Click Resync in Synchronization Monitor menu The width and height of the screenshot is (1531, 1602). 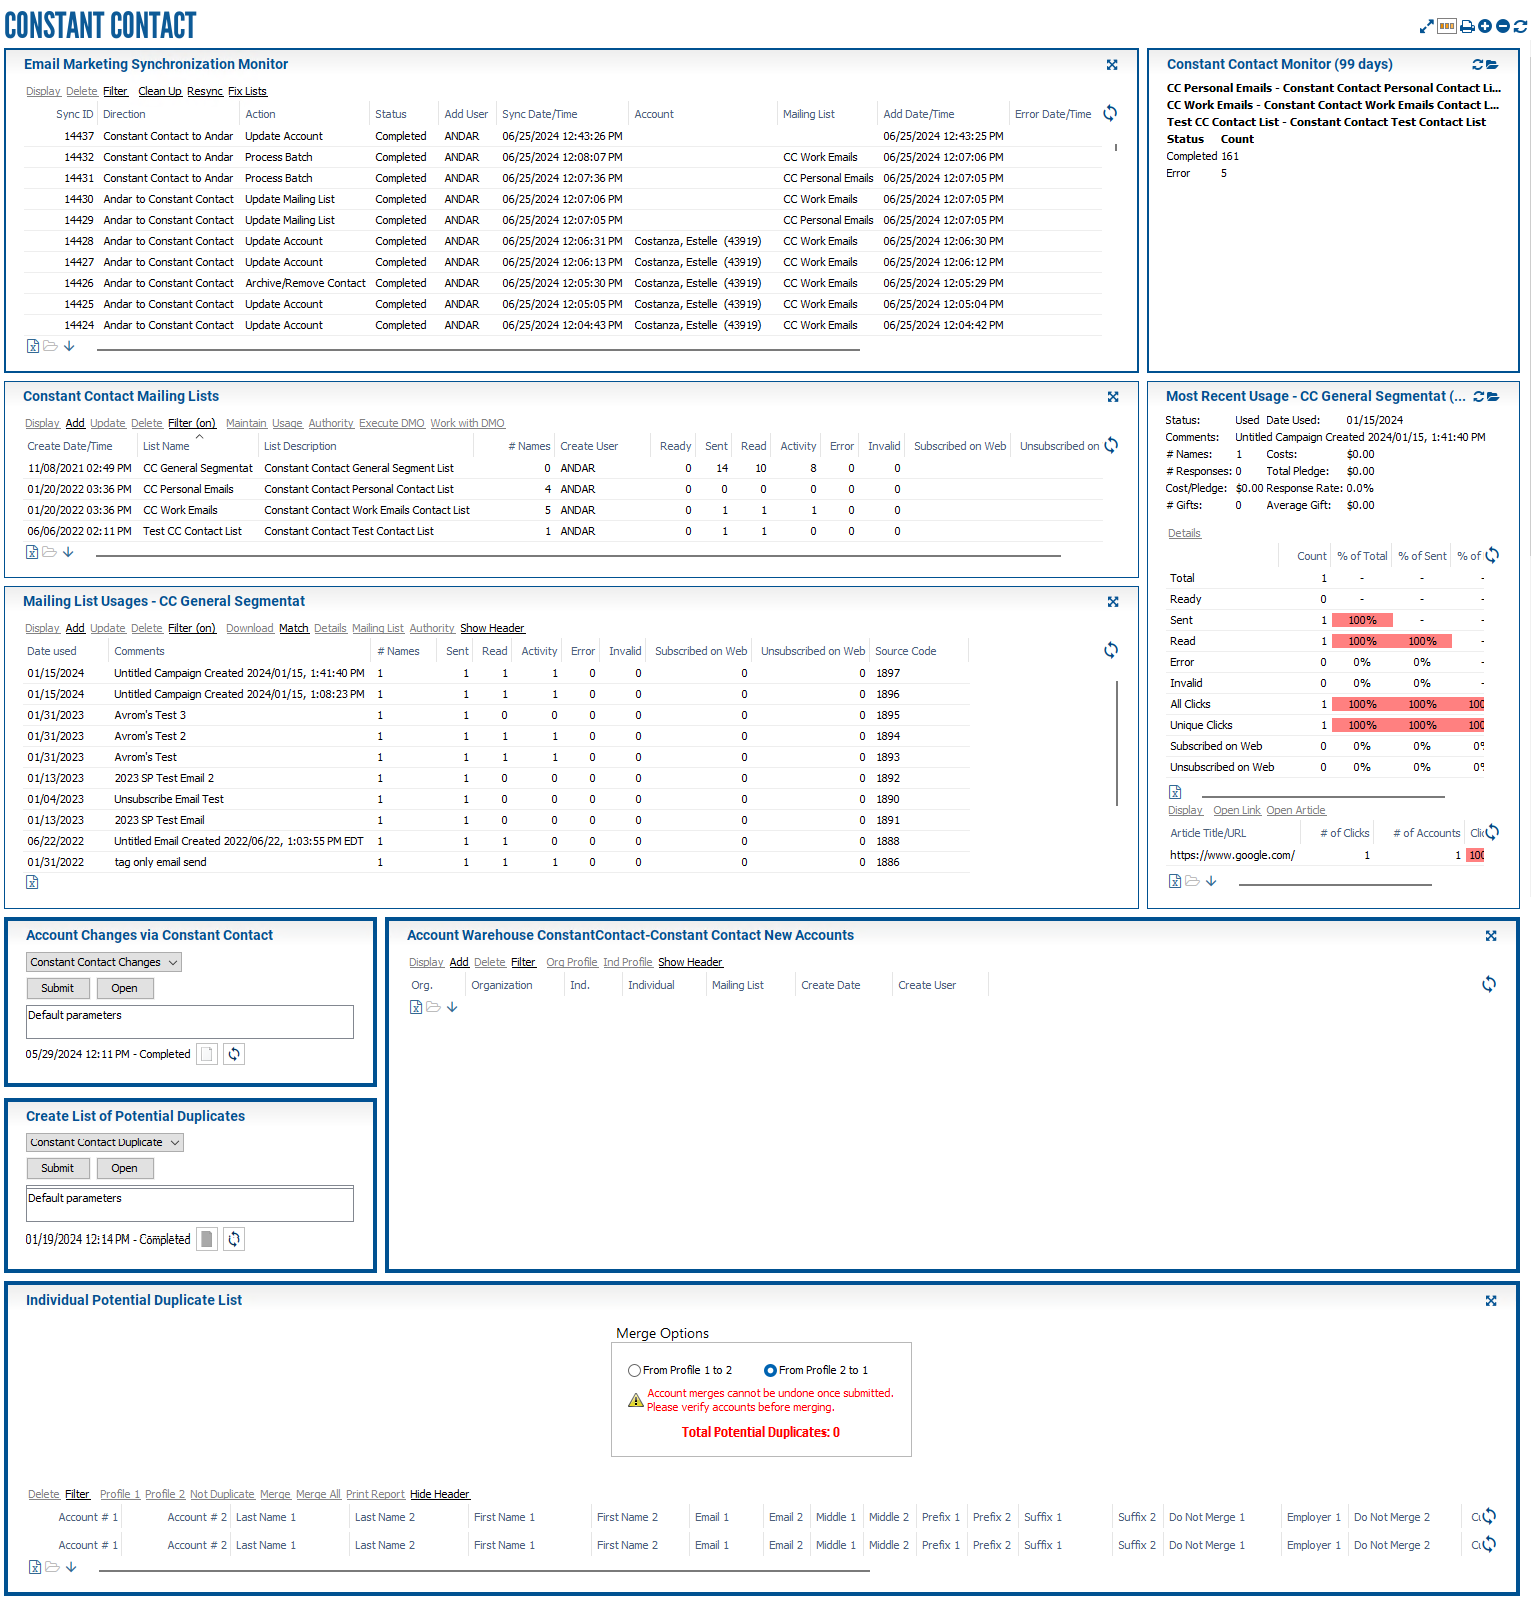(205, 92)
